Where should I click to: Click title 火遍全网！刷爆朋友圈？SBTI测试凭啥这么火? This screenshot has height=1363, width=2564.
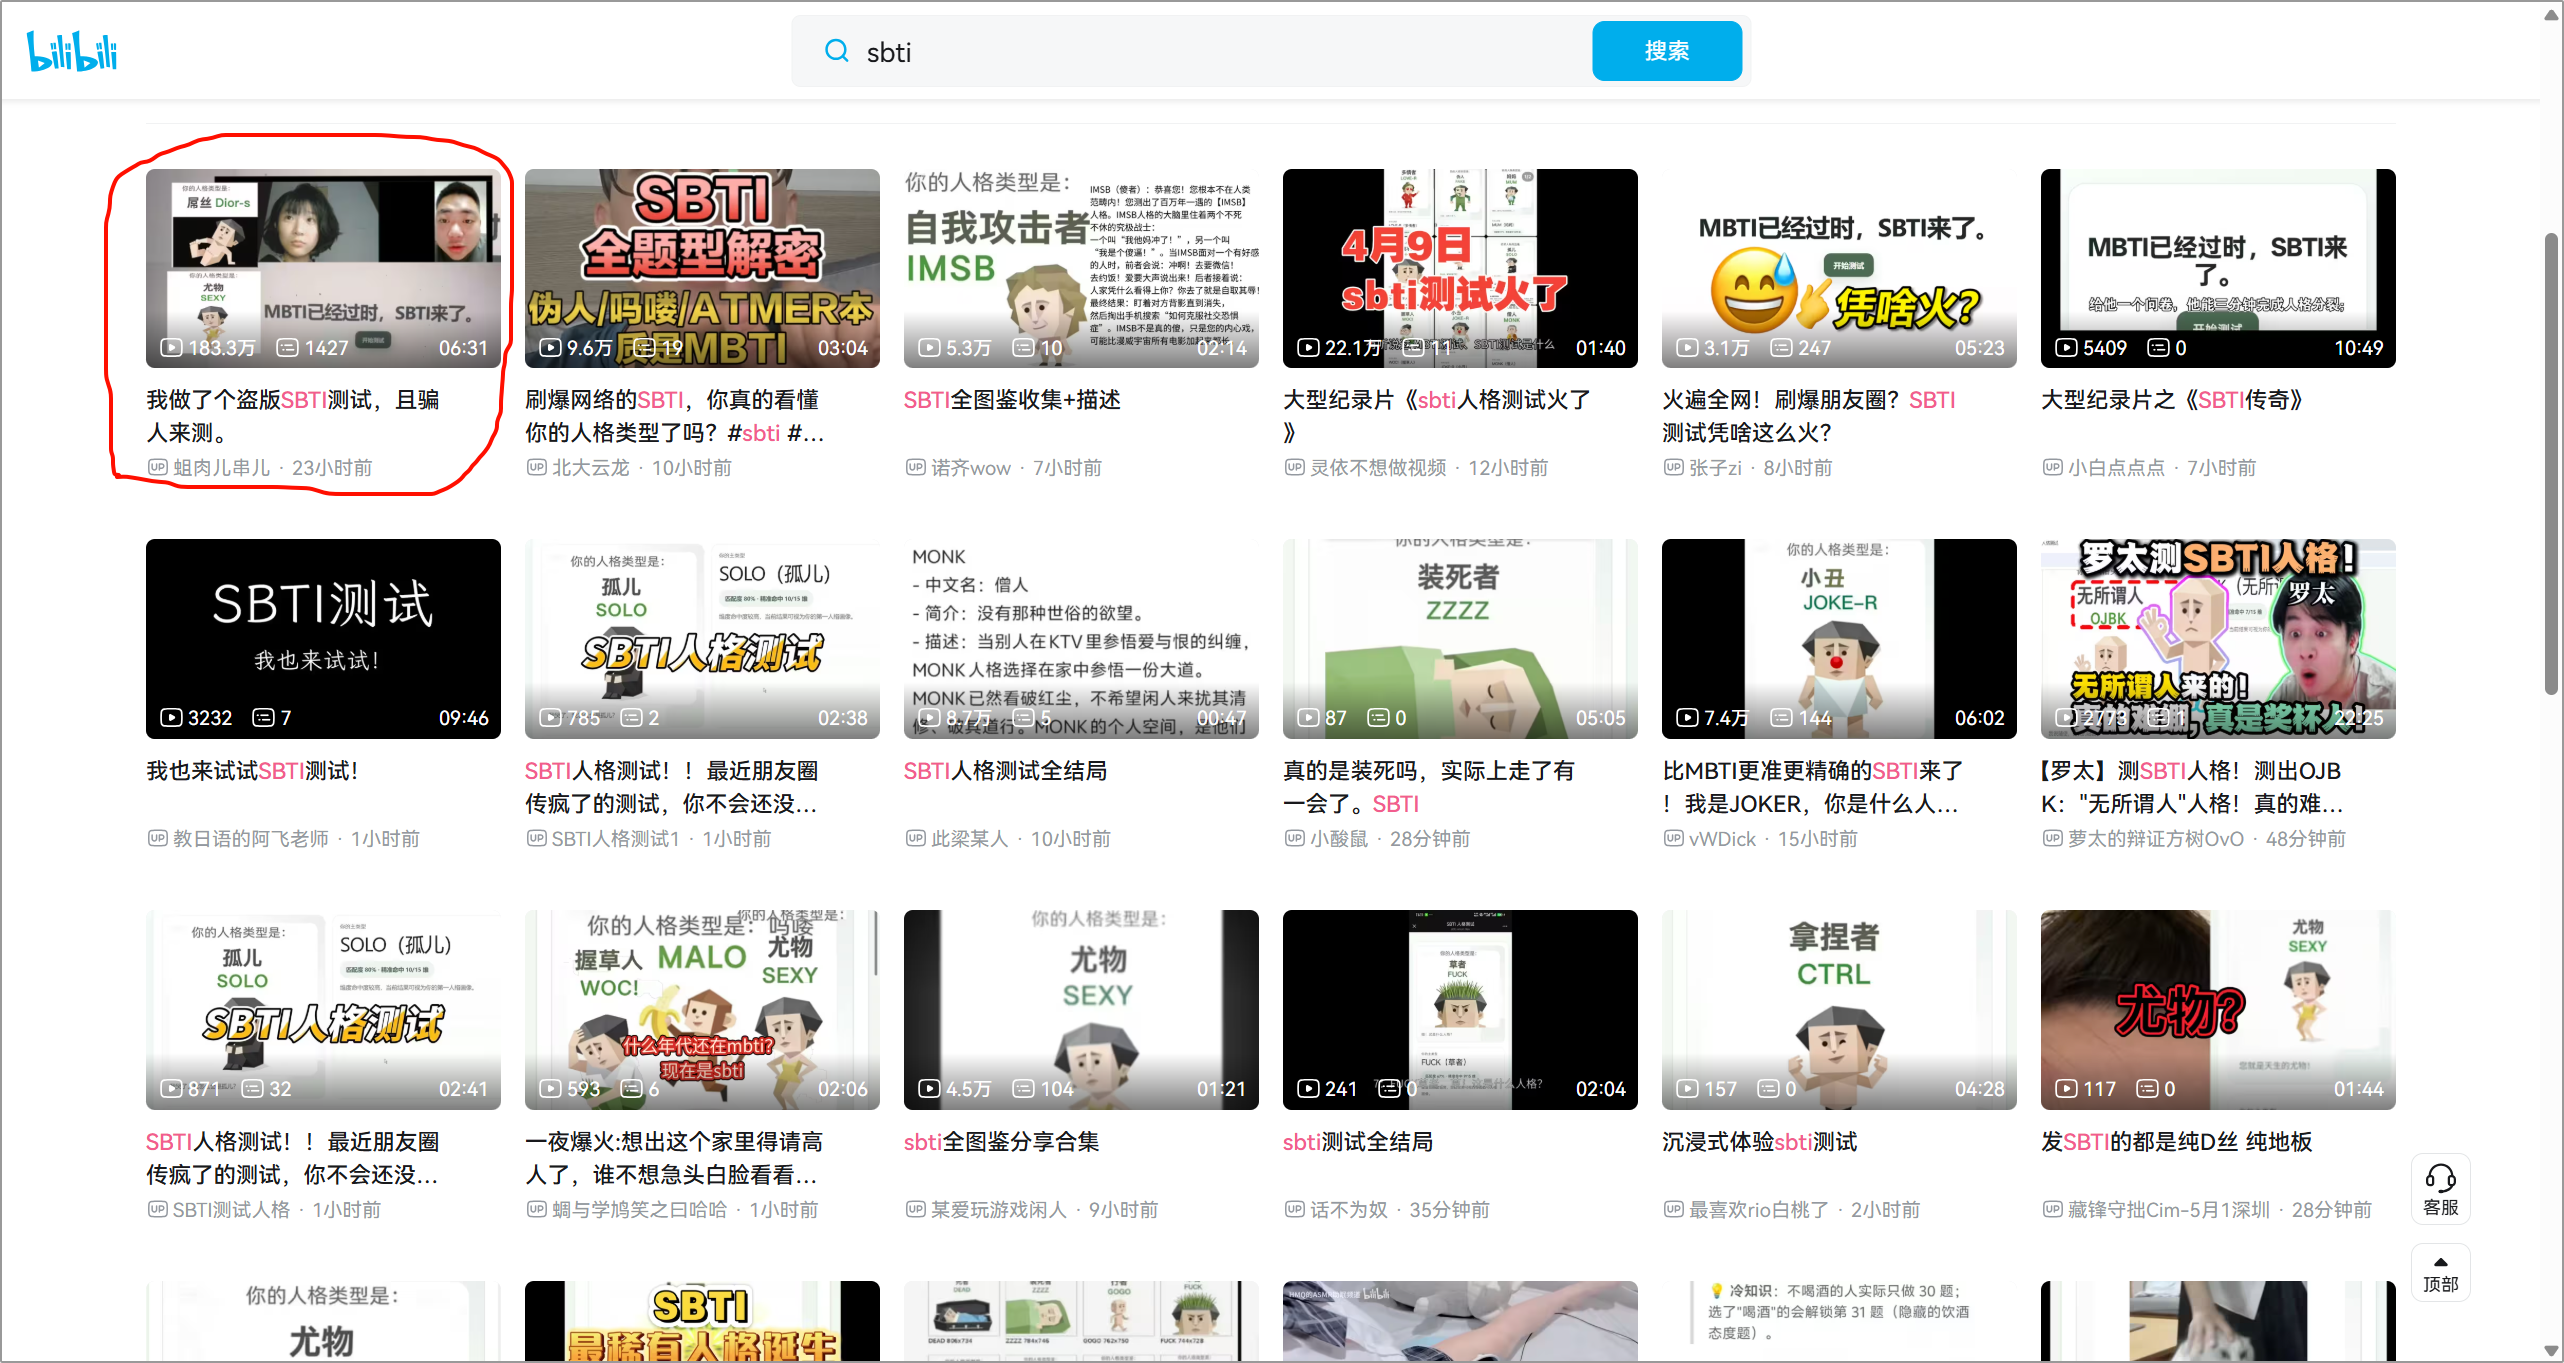click(1809, 416)
